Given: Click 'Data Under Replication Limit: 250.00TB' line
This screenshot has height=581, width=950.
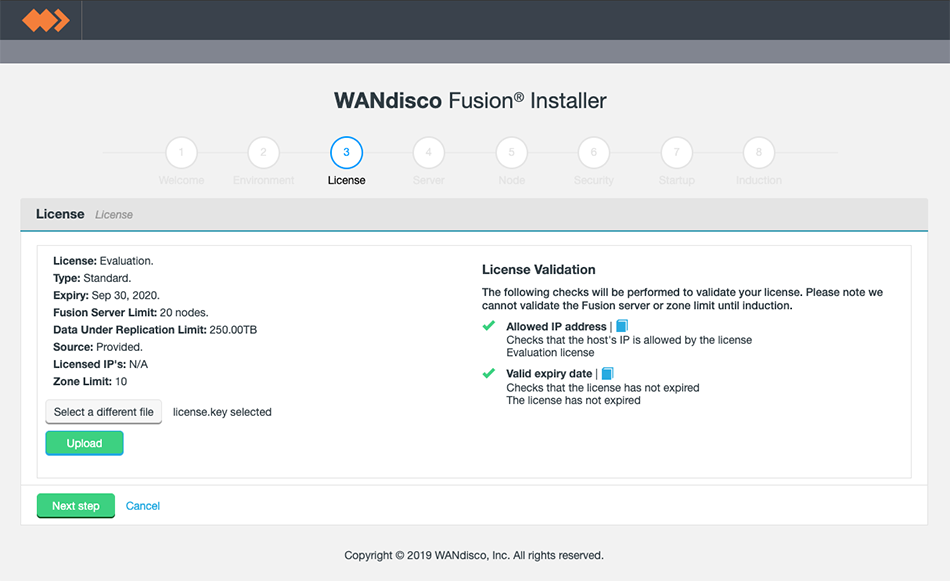Looking at the screenshot, I should (x=155, y=330).
